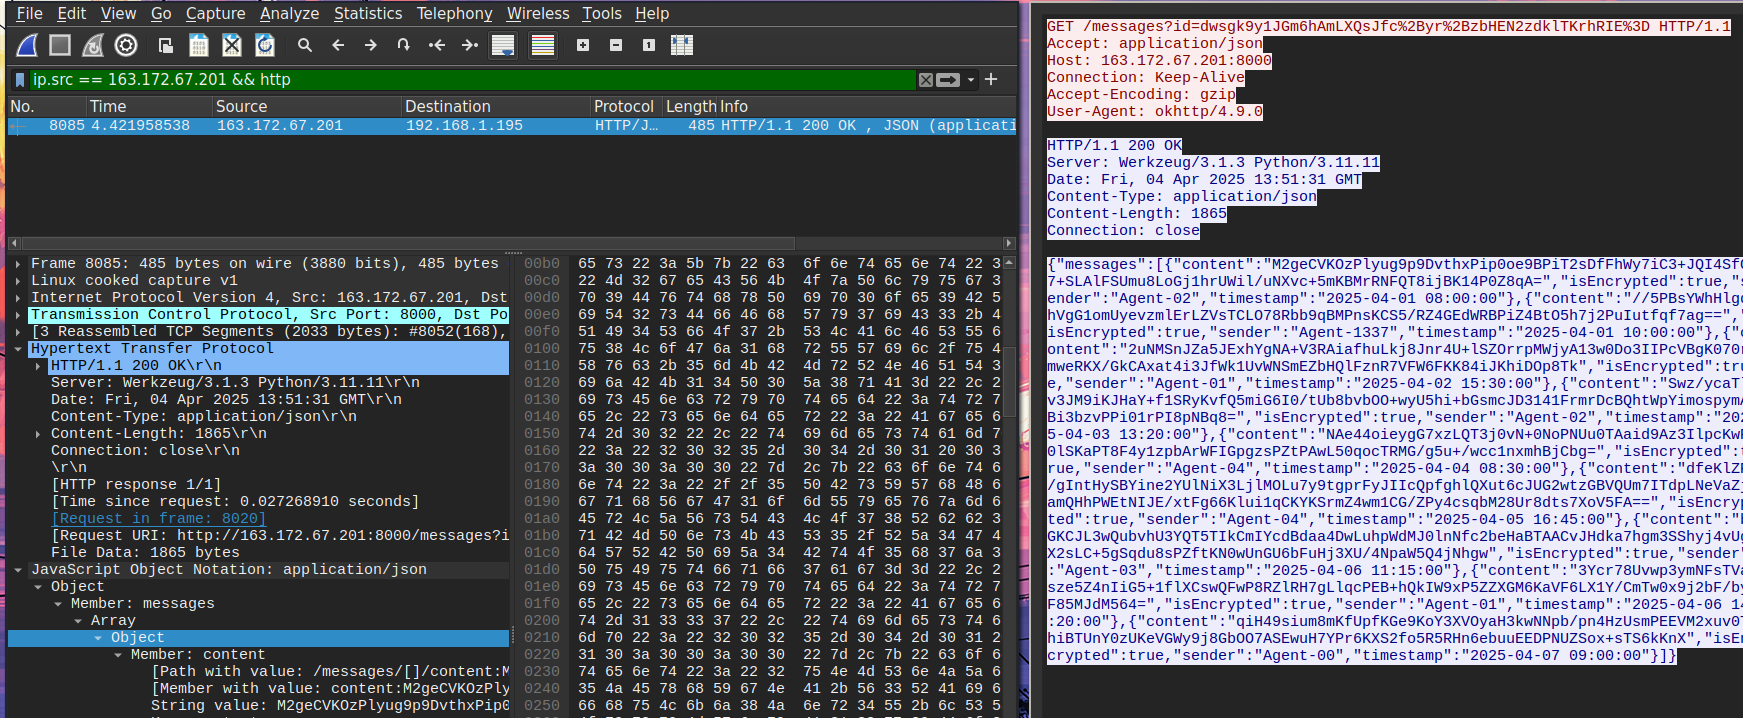Zoom out the main window text
1743x718 pixels.
pyautogui.click(x=616, y=45)
